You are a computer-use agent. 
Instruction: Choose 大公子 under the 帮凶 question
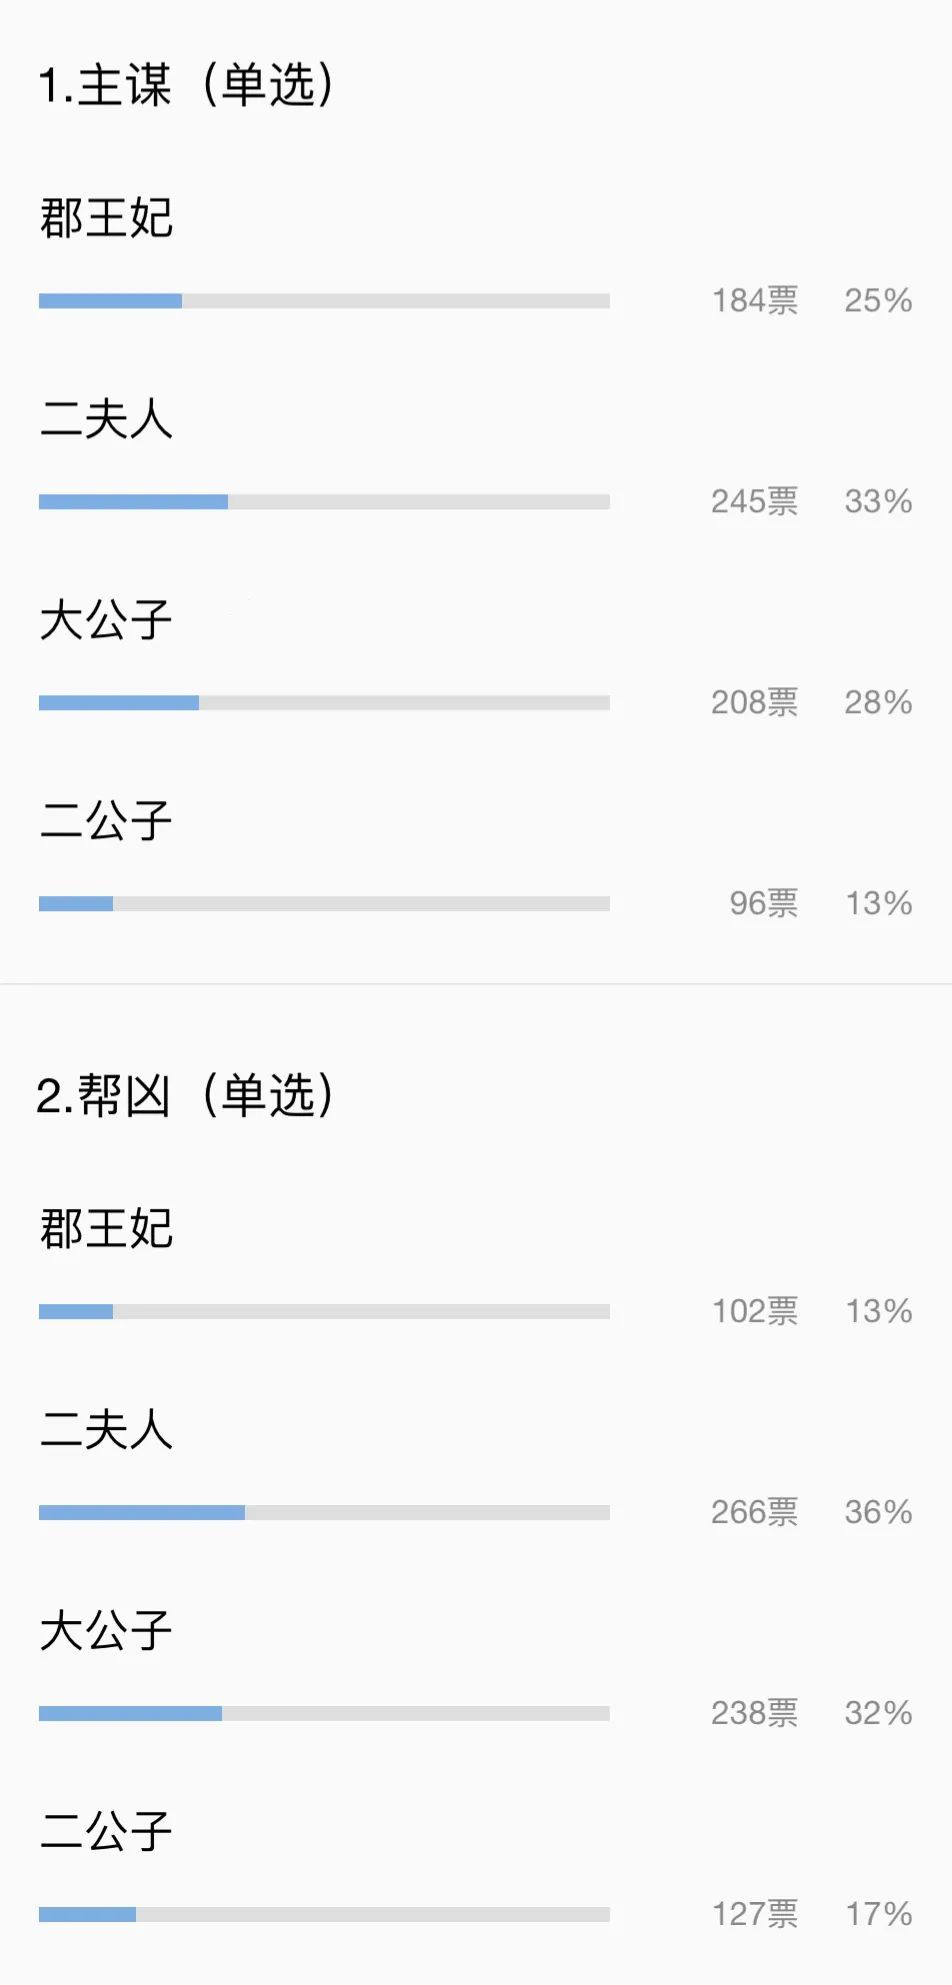tap(106, 1630)
